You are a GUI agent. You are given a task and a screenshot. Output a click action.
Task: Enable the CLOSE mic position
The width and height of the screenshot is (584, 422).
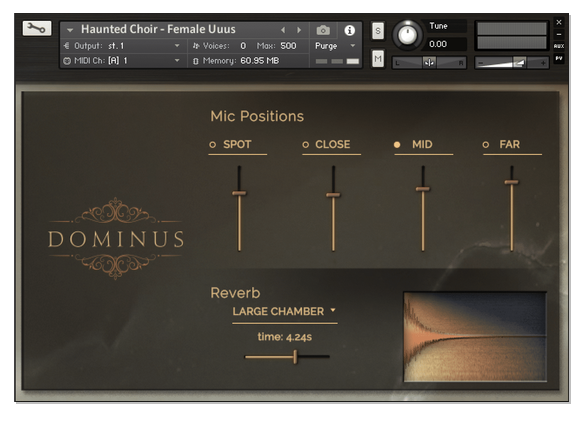[x=305, y=145]
